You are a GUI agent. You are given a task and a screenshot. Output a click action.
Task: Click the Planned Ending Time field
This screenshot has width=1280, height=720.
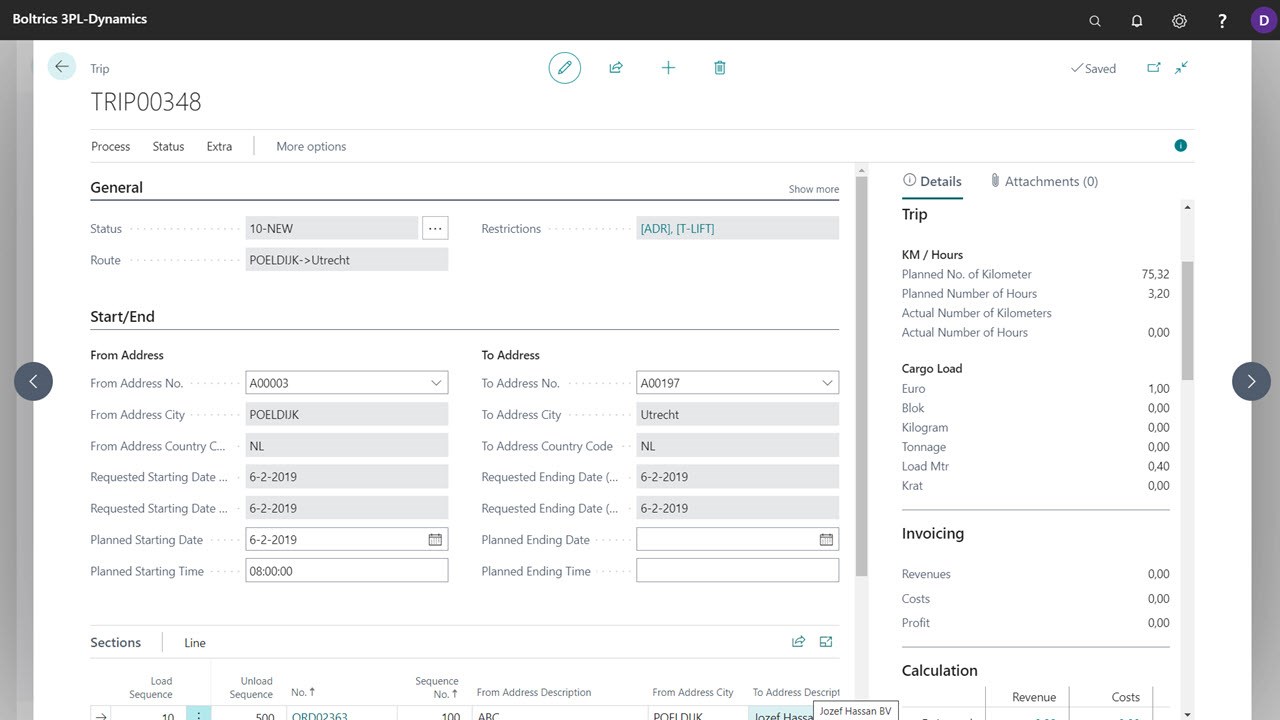pyautogui.click(x=737, y=571)
